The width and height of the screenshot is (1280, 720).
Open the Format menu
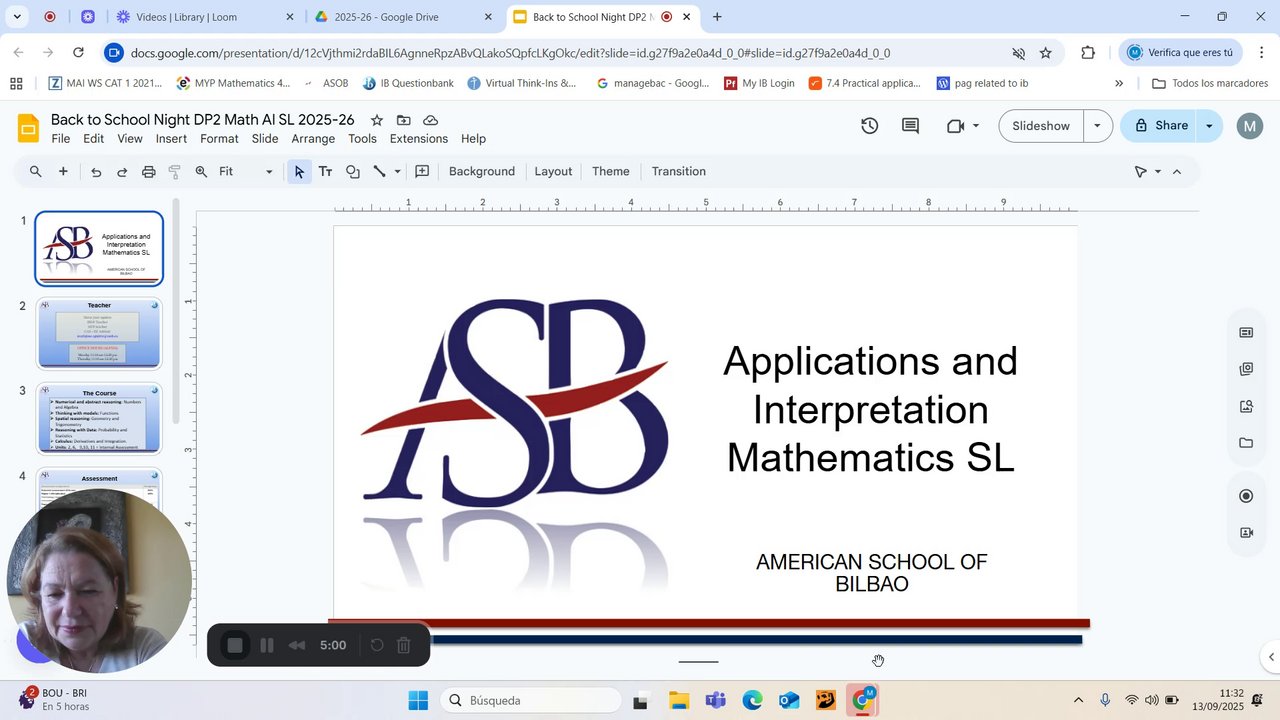click(219, 139)
